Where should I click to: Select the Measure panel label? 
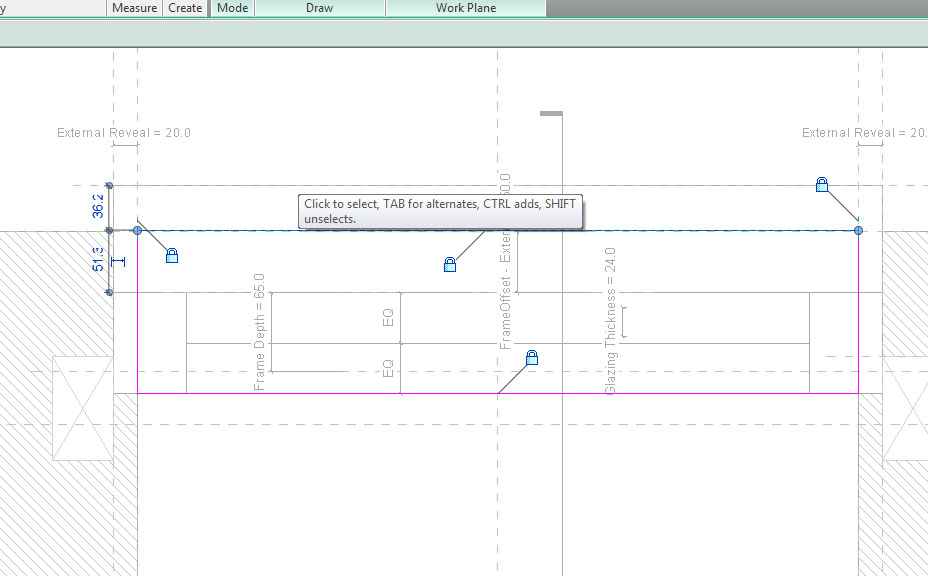(133, 8)
